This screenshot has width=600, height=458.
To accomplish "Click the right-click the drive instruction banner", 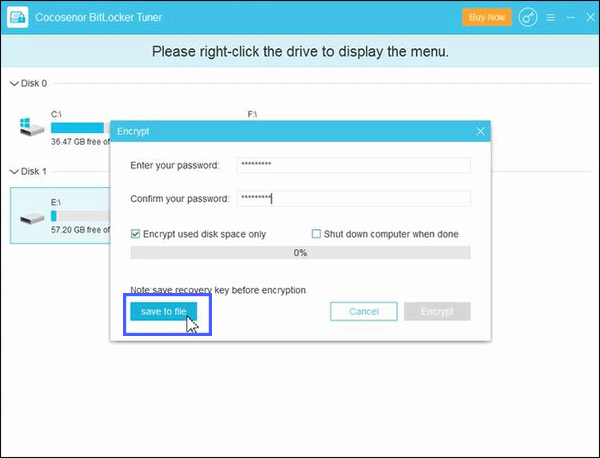I will tap(300, 52).
